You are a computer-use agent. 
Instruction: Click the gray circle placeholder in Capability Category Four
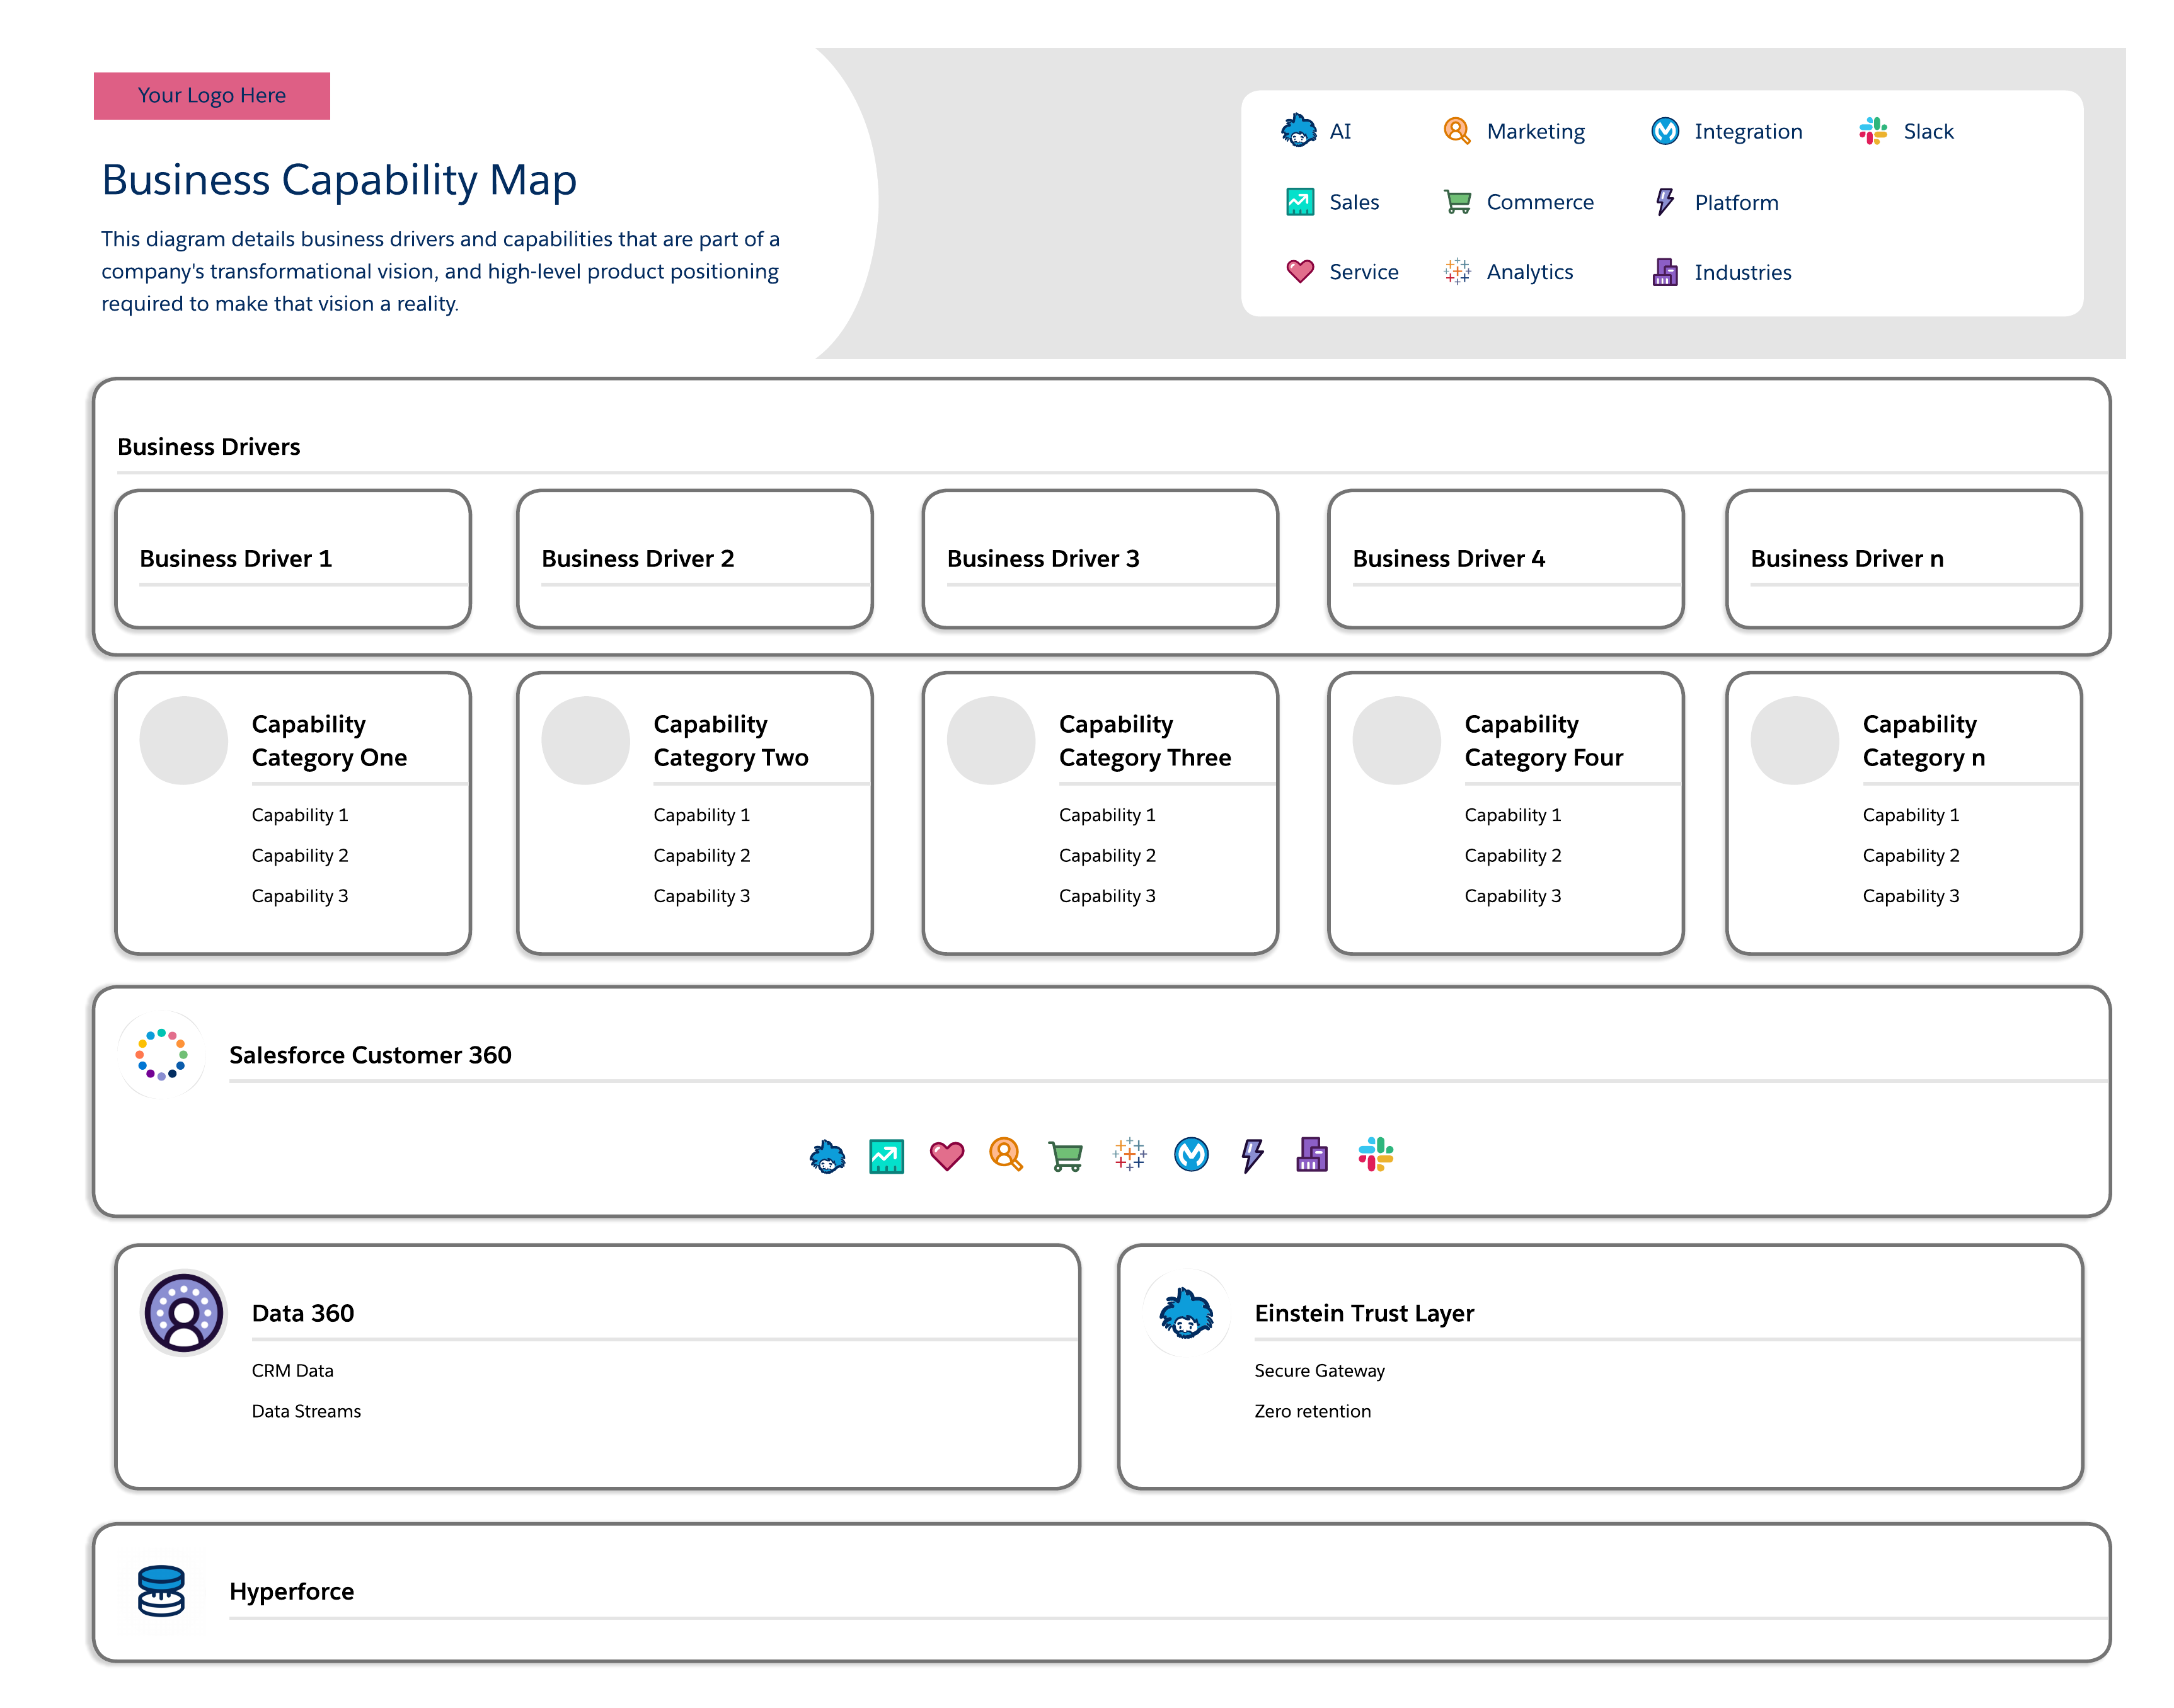click(x=1396, y=740)
